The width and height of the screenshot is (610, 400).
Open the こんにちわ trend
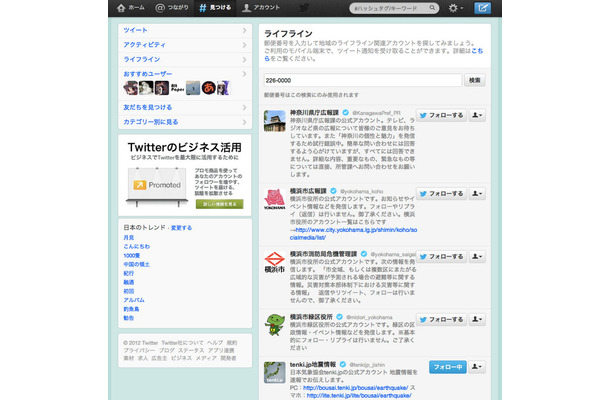coord(137,246)
